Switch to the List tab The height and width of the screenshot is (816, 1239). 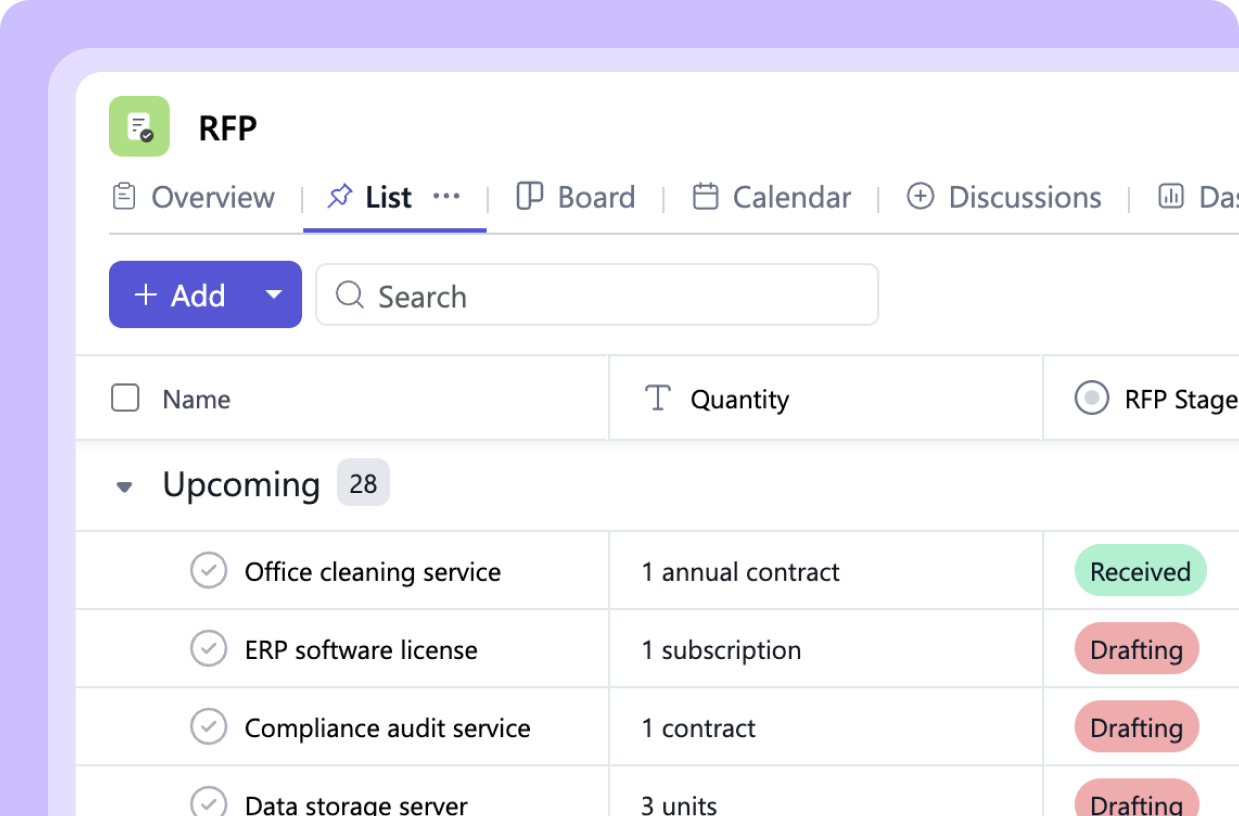(387, 197)
